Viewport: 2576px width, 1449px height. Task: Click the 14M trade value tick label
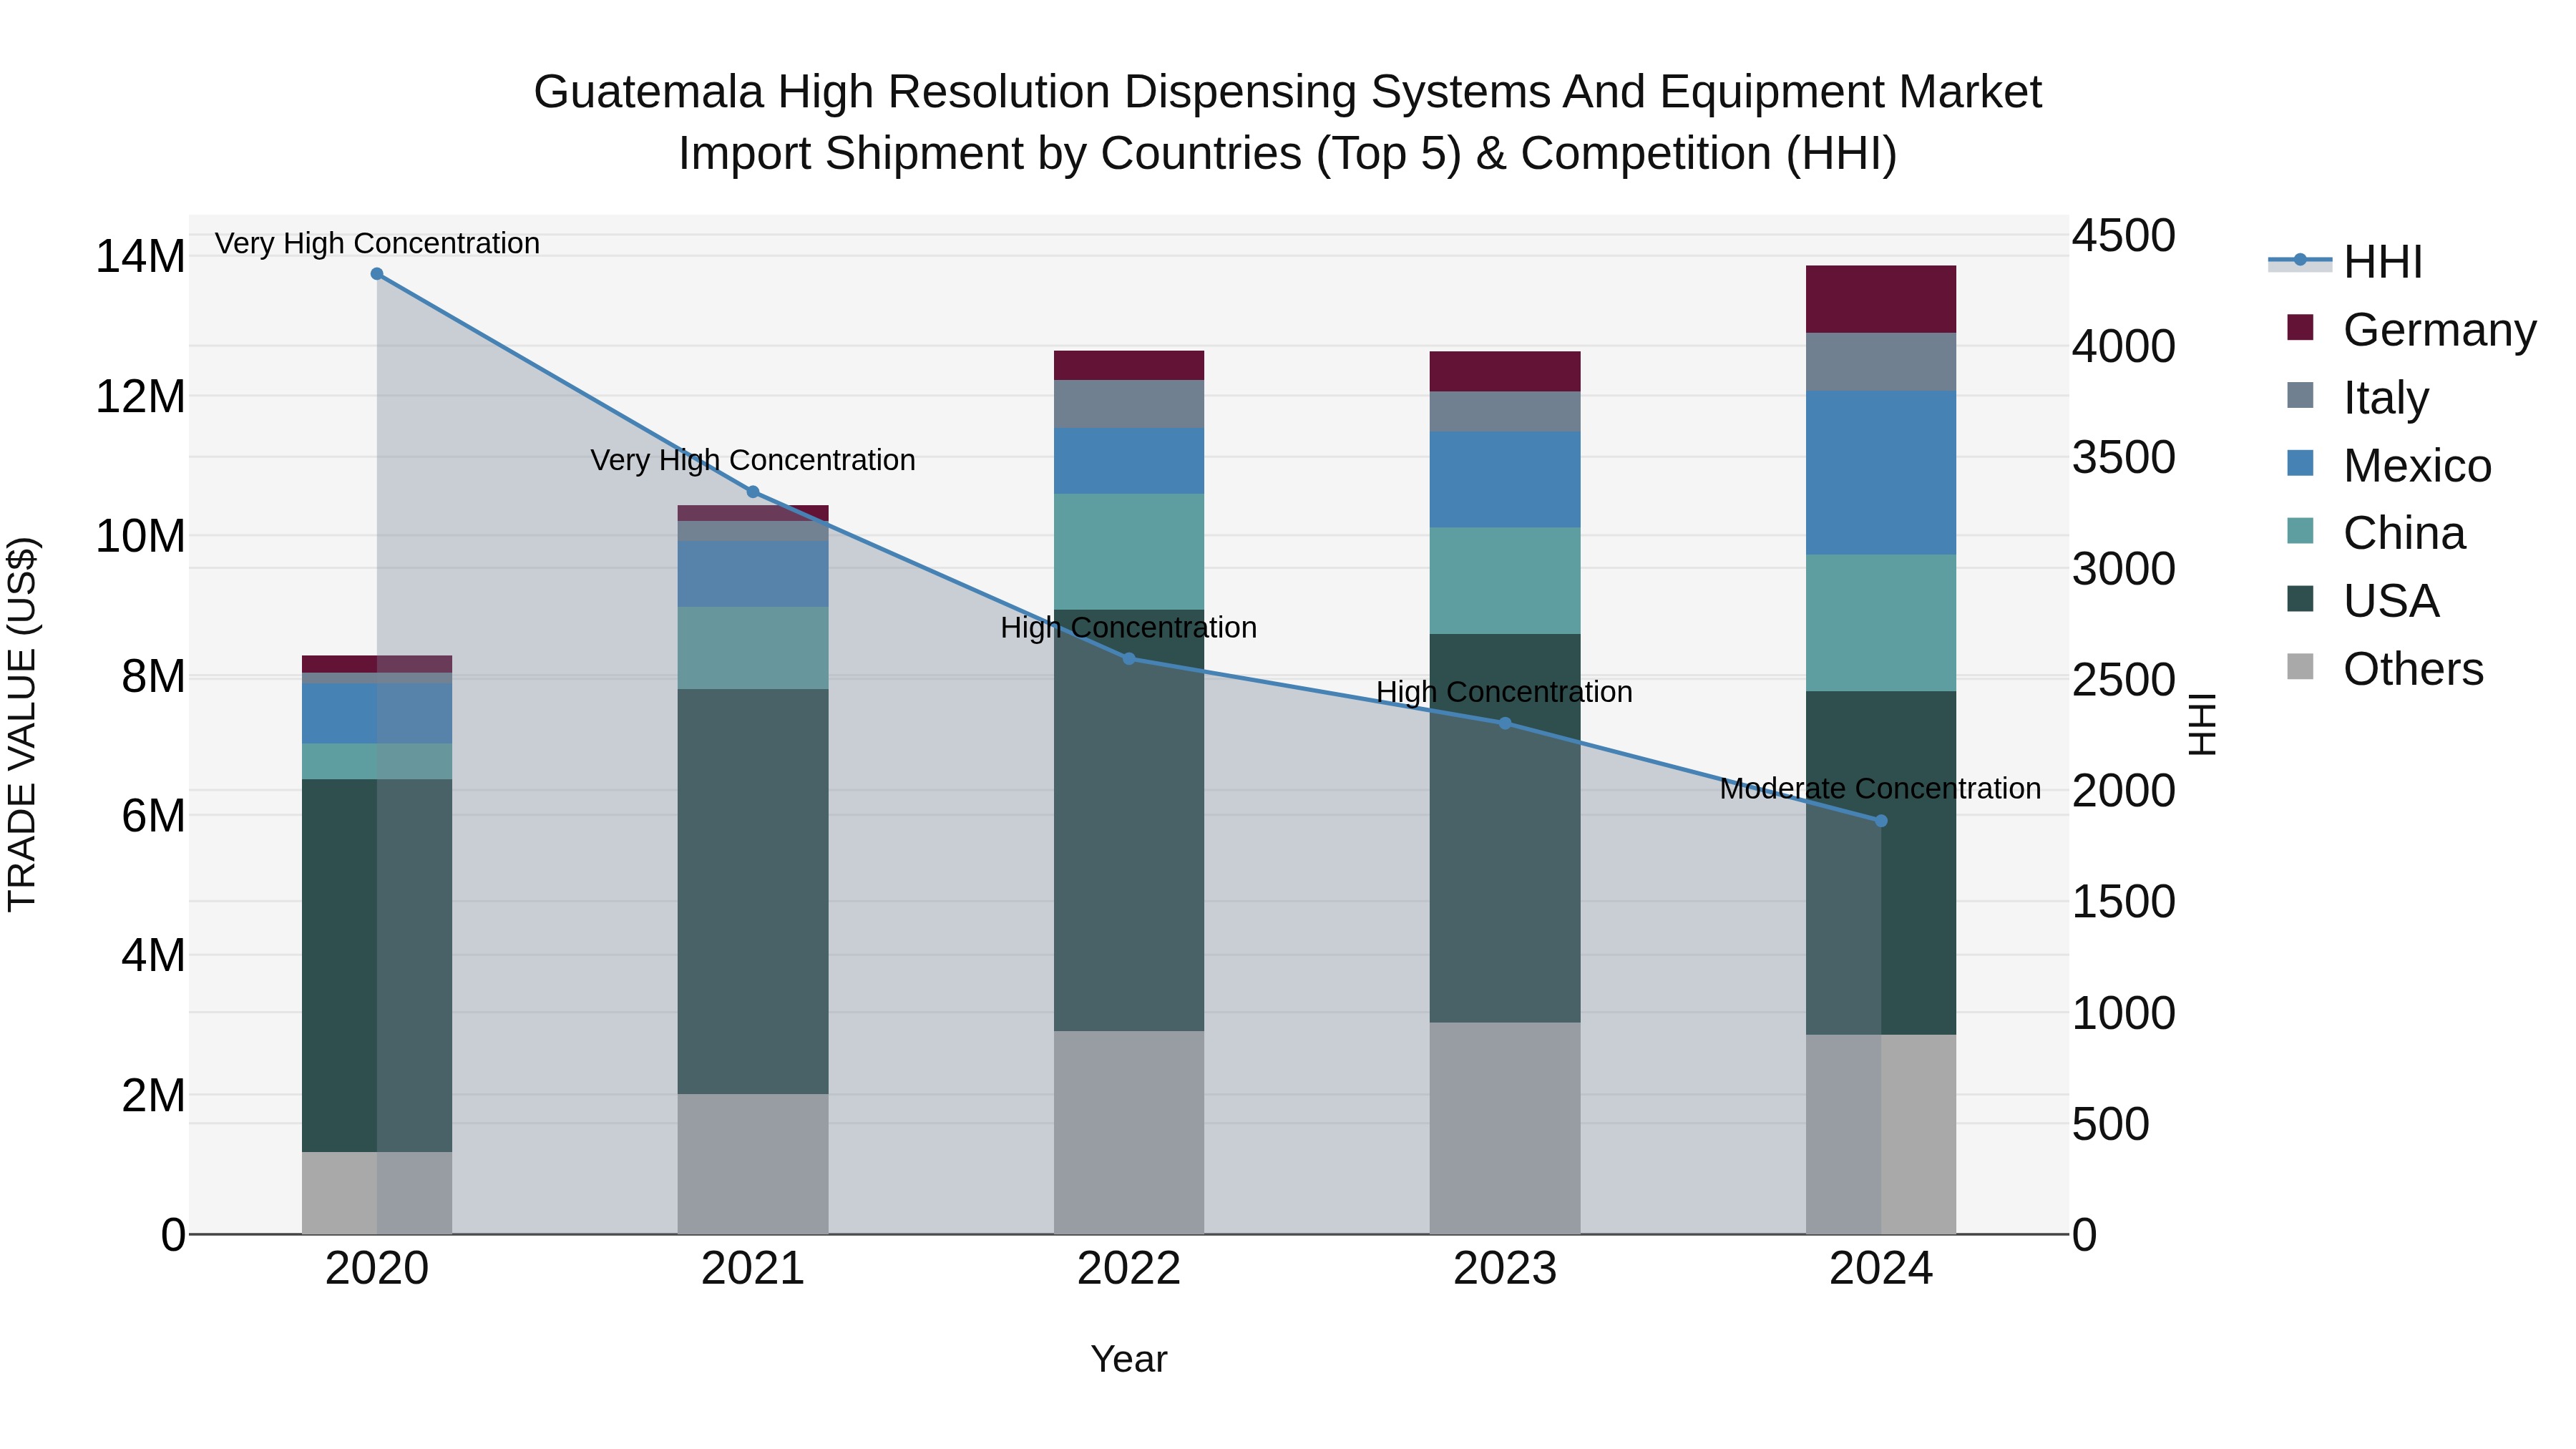point(140,257)
